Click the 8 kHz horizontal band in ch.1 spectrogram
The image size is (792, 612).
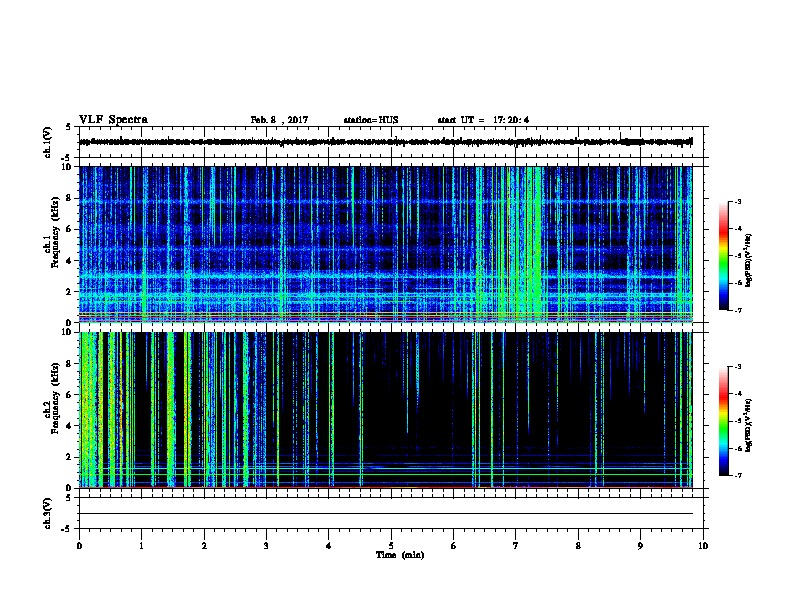(x=386, y=201)
